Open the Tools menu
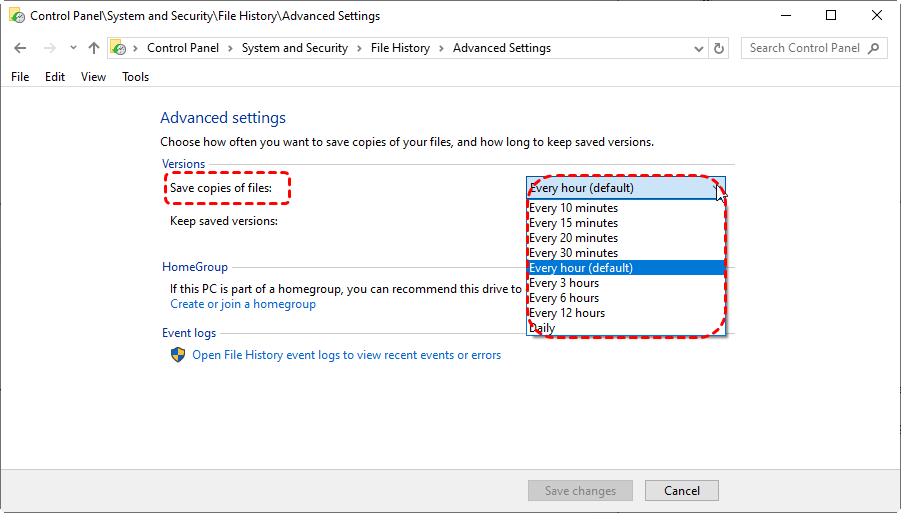Viewport: 901px width, 513px height. pos(135,77)
